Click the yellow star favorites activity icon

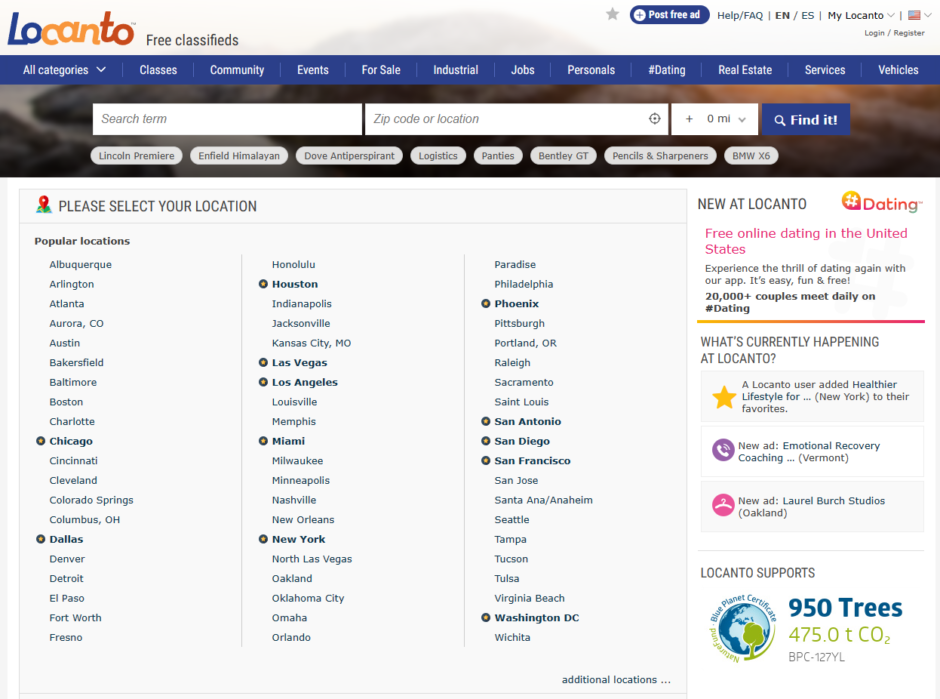[x=724, y=397]
